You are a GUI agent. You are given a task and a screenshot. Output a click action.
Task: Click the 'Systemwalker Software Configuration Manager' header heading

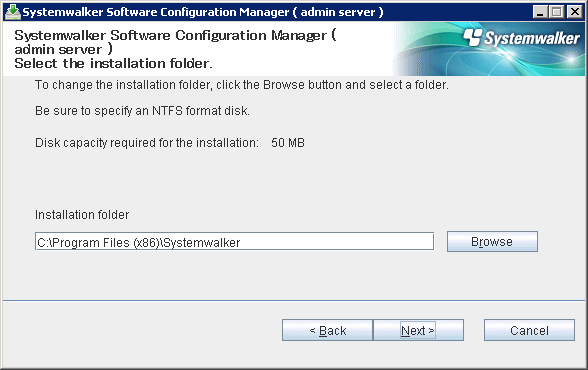(x=175, y=42)
